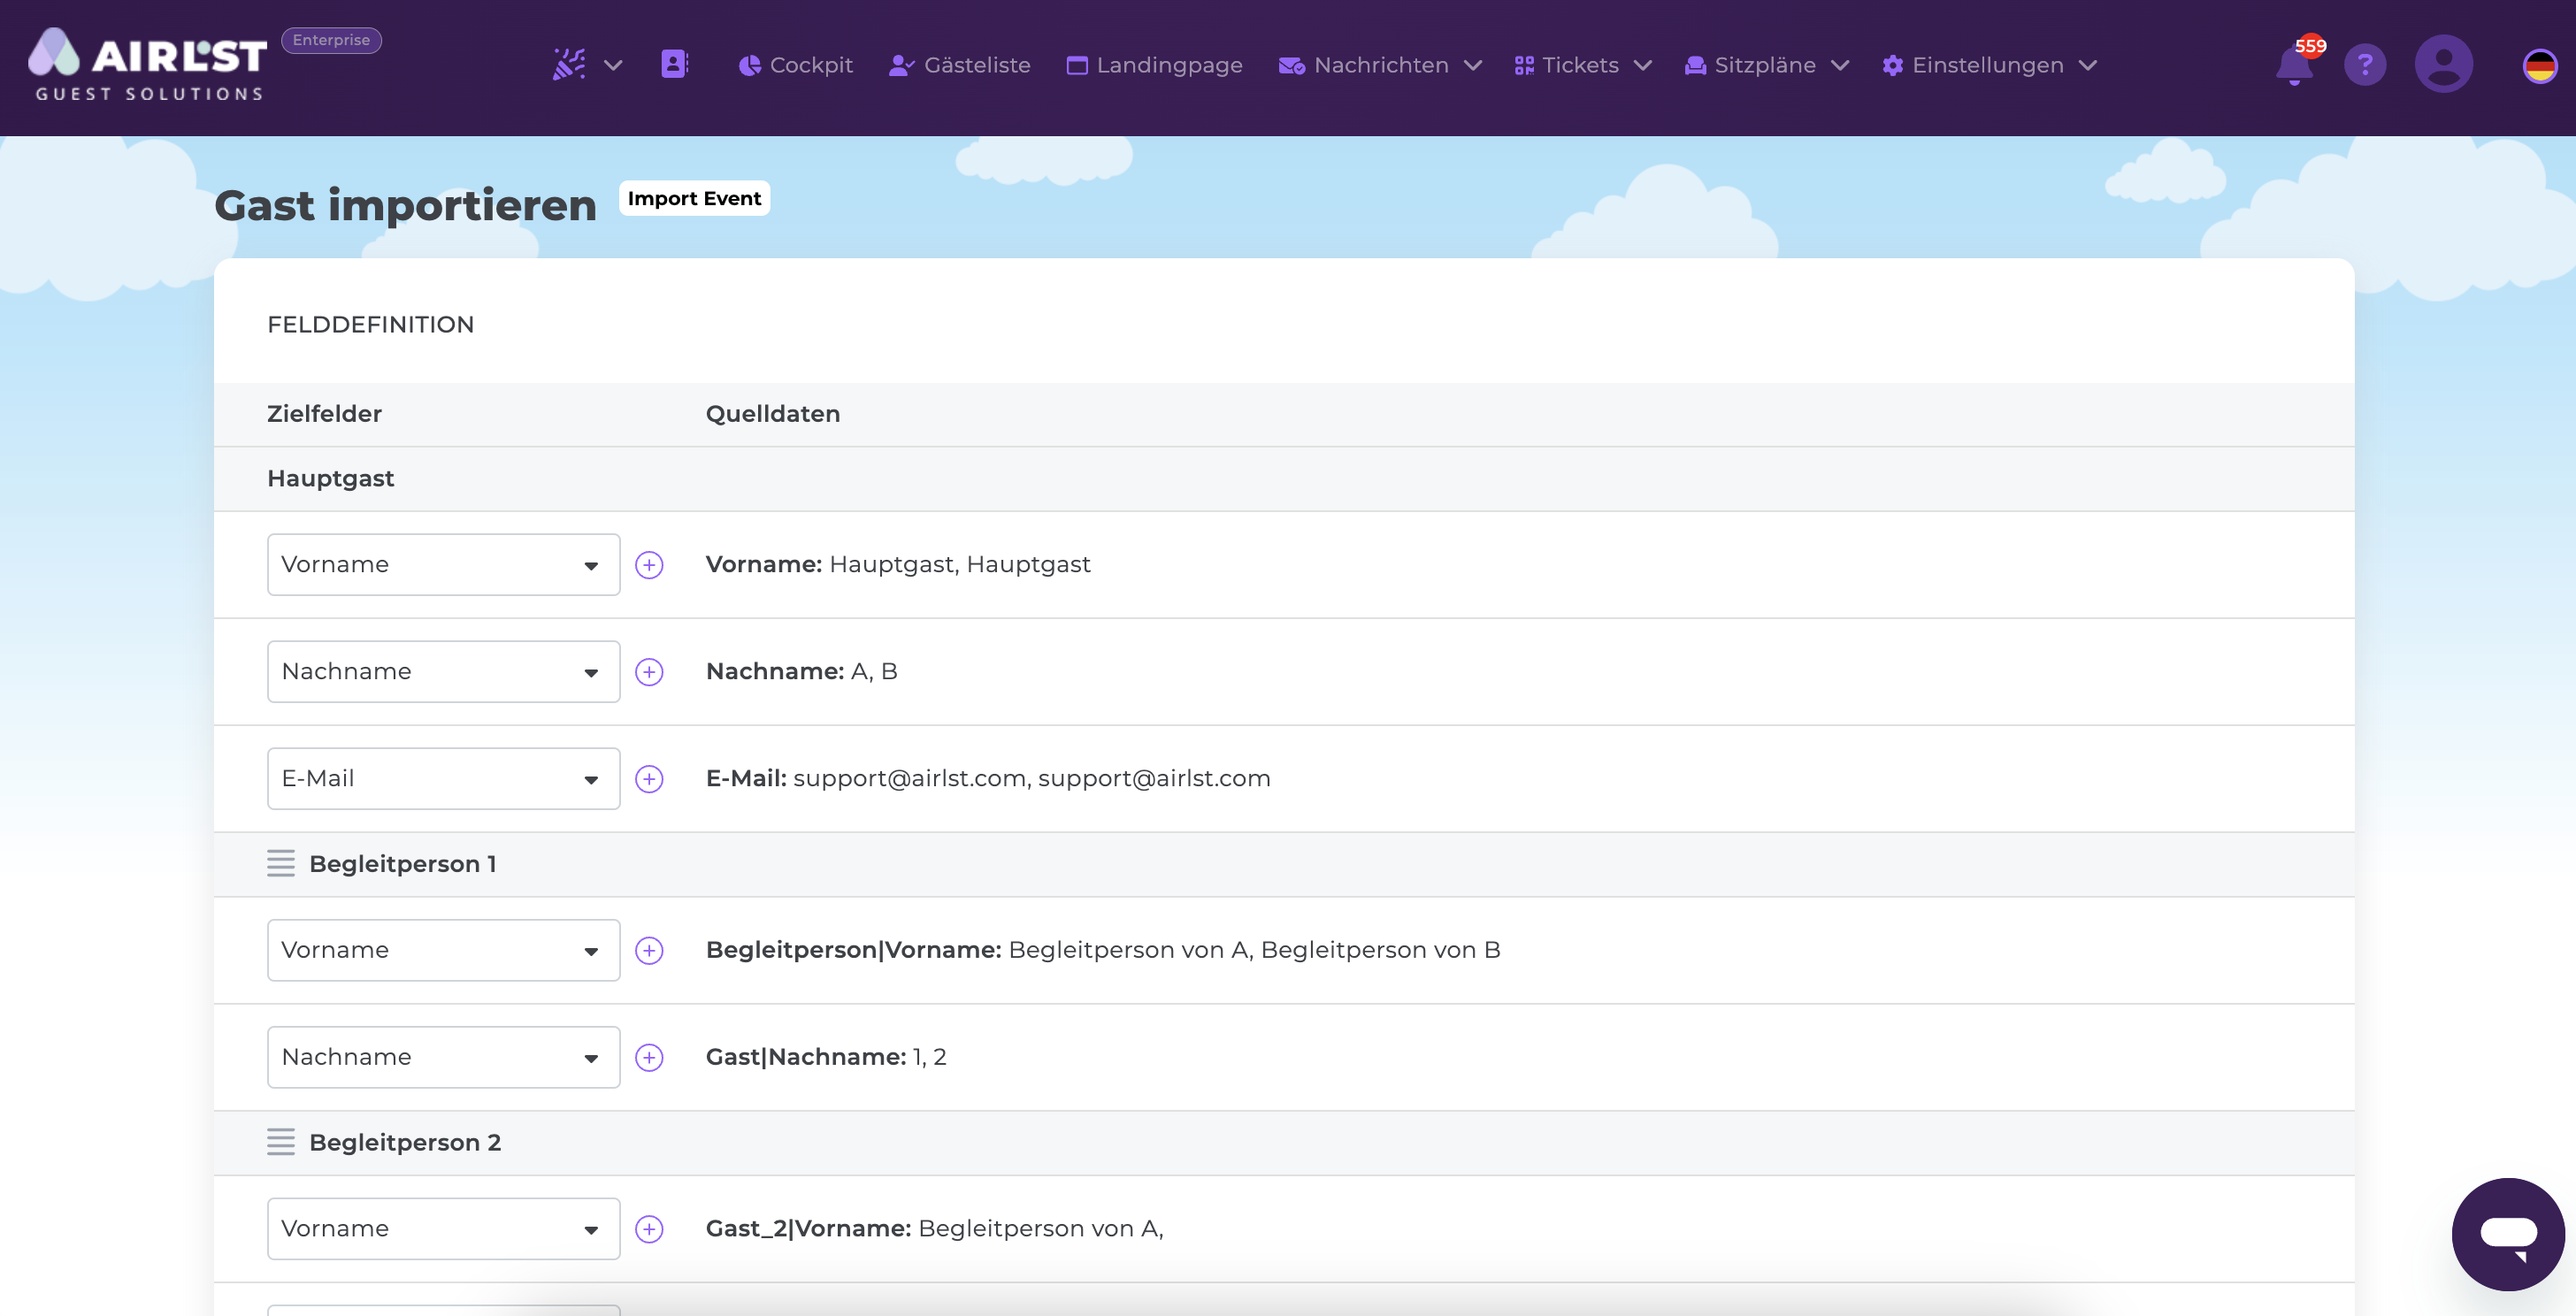Grab the Begleitperson 1 reorder handle

281,863
